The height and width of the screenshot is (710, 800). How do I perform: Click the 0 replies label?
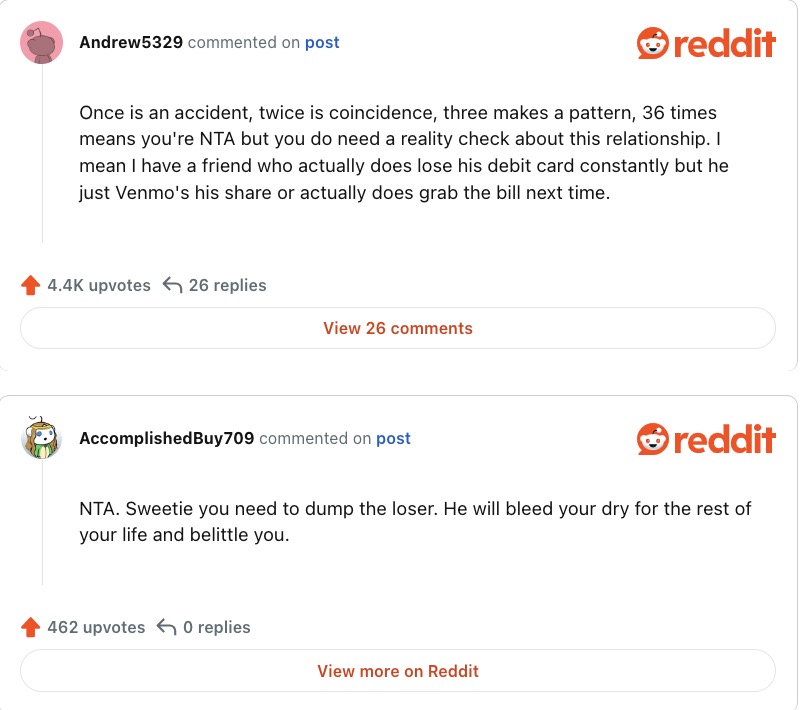click(x=216, y=628)
